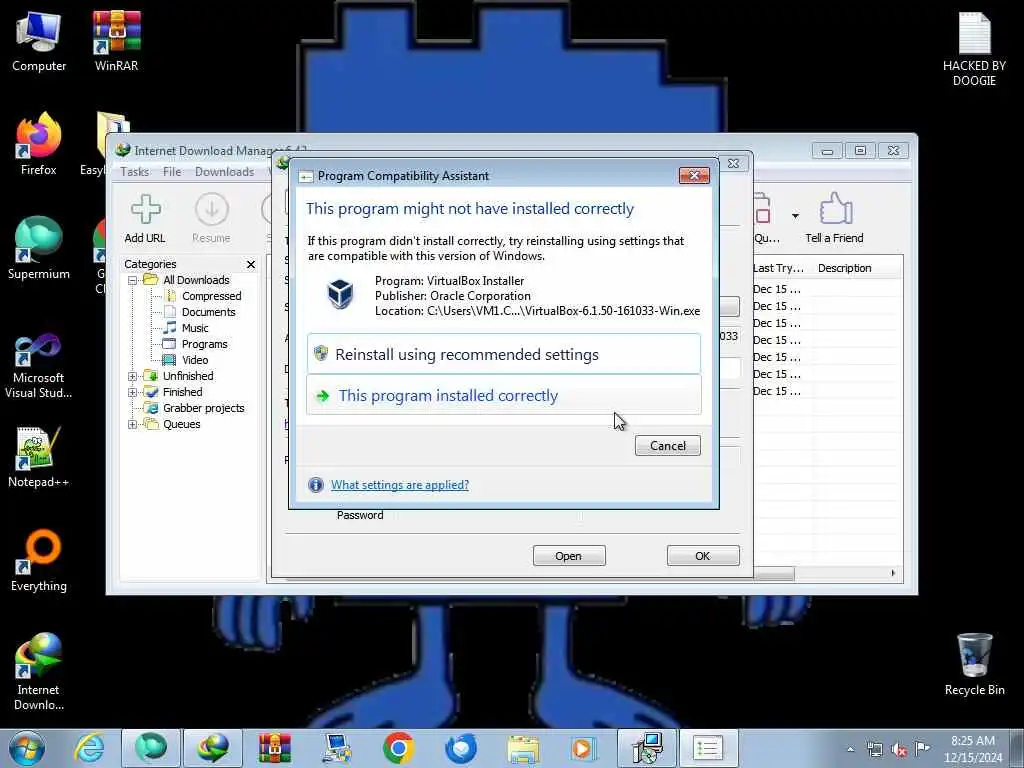Open the Tasks menu in IDM
Viewport: 1024px width, 768px height.
click(135, 172)
